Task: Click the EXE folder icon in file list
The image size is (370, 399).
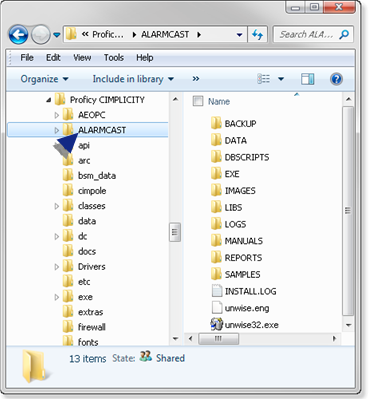Action: (216, 174)
